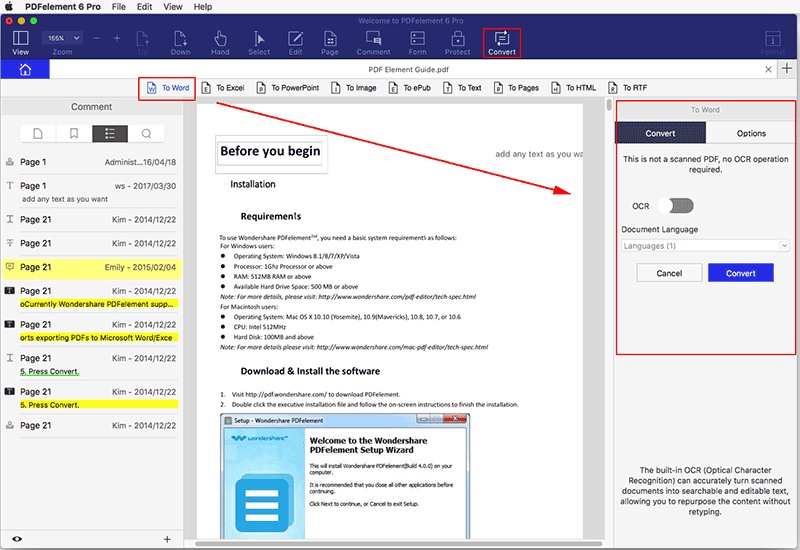The height and width of the screenshot is (550, 800).
Task: Open the Protect tool
Action: pyautogui.click(x=458, y=43)
